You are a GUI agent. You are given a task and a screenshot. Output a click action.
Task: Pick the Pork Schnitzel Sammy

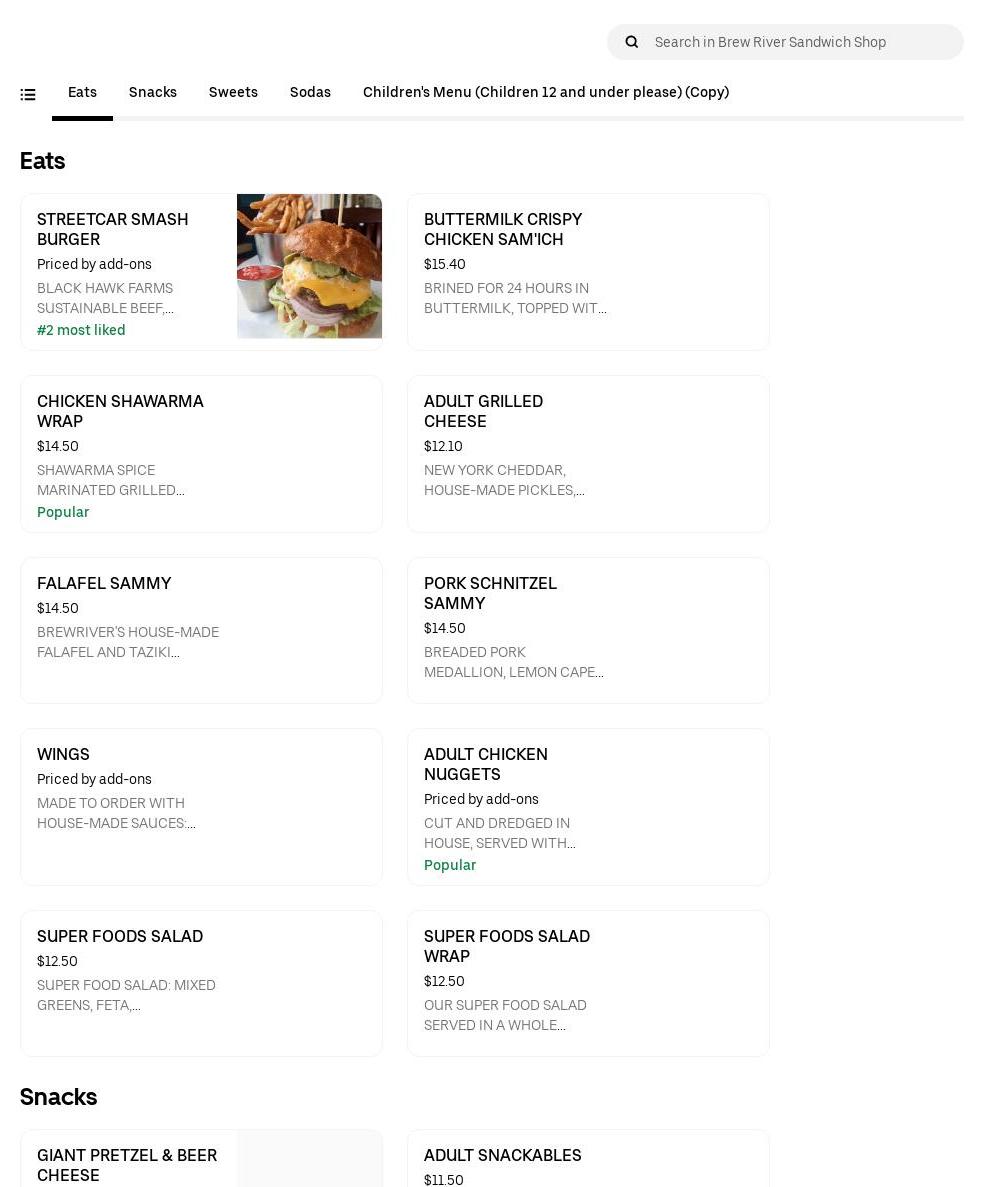point(490,594)
